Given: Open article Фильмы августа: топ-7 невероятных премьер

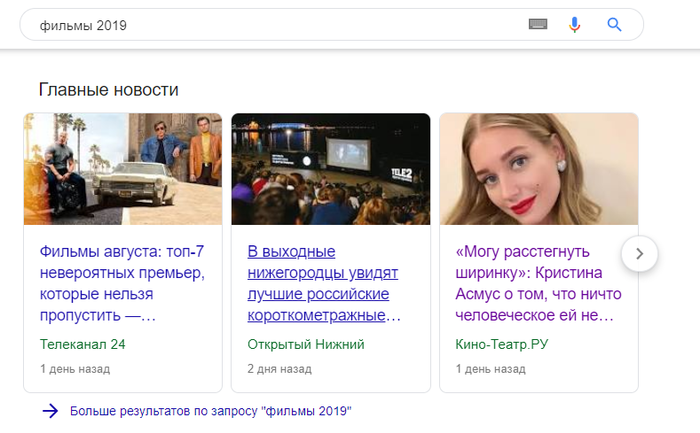Looking at the screenshot, I should pos(122,283).
